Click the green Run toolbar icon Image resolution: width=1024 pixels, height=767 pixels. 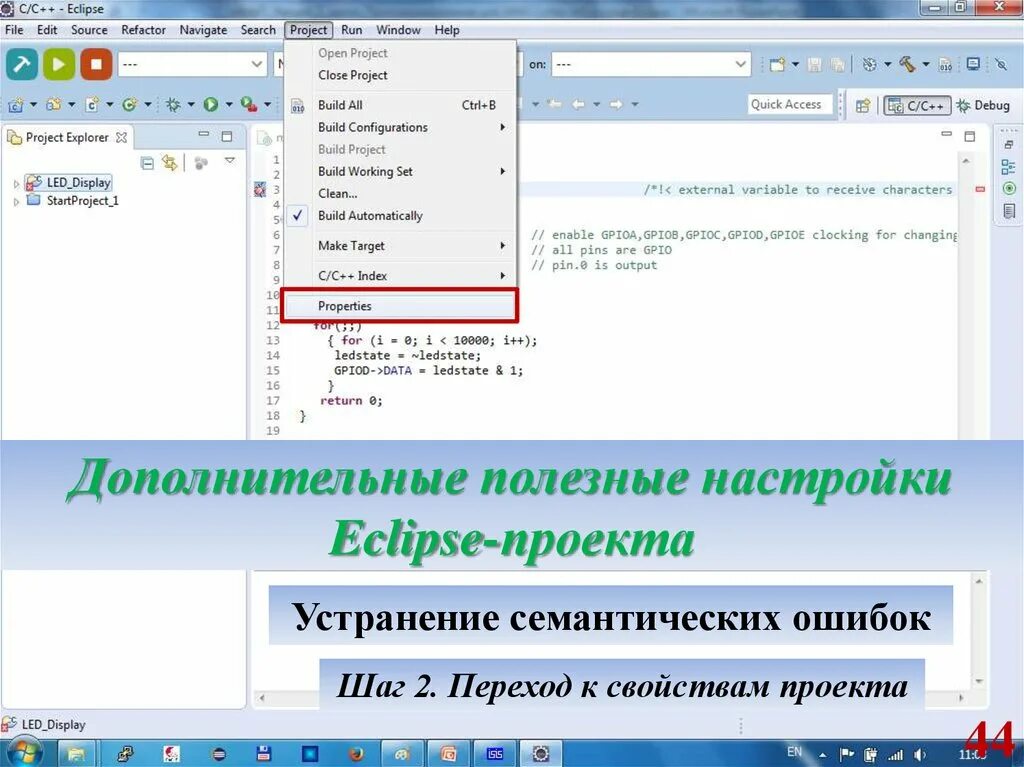point(210,105)
